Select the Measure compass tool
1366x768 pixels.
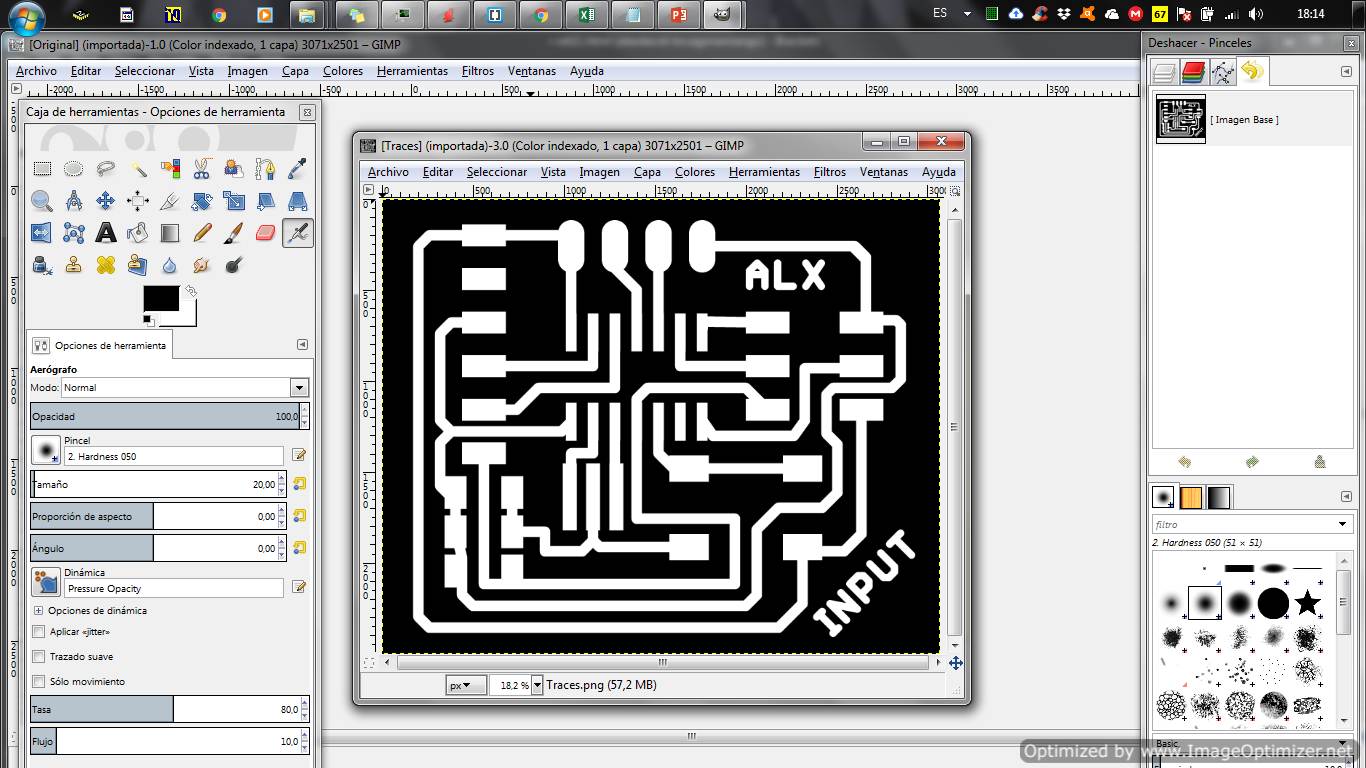74,201
